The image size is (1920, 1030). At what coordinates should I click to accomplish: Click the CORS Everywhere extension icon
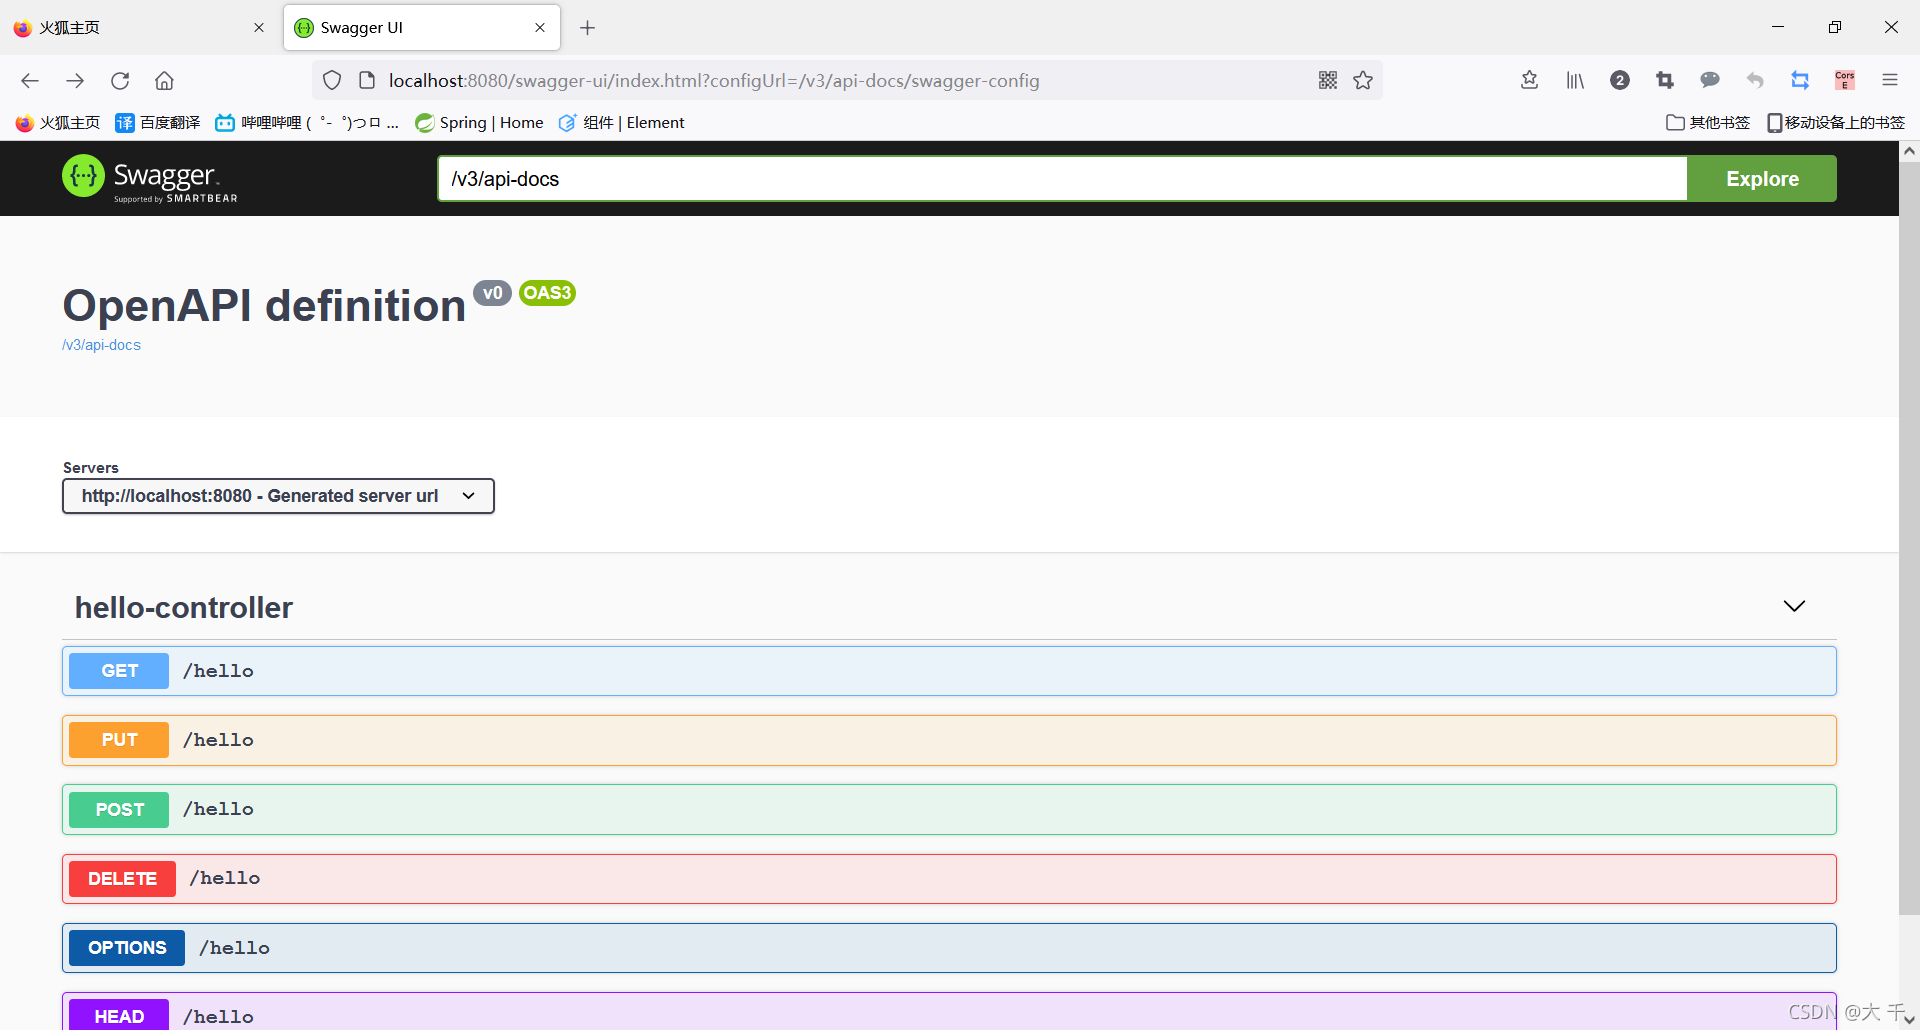pyautogui.click(x=1844, y=80)
